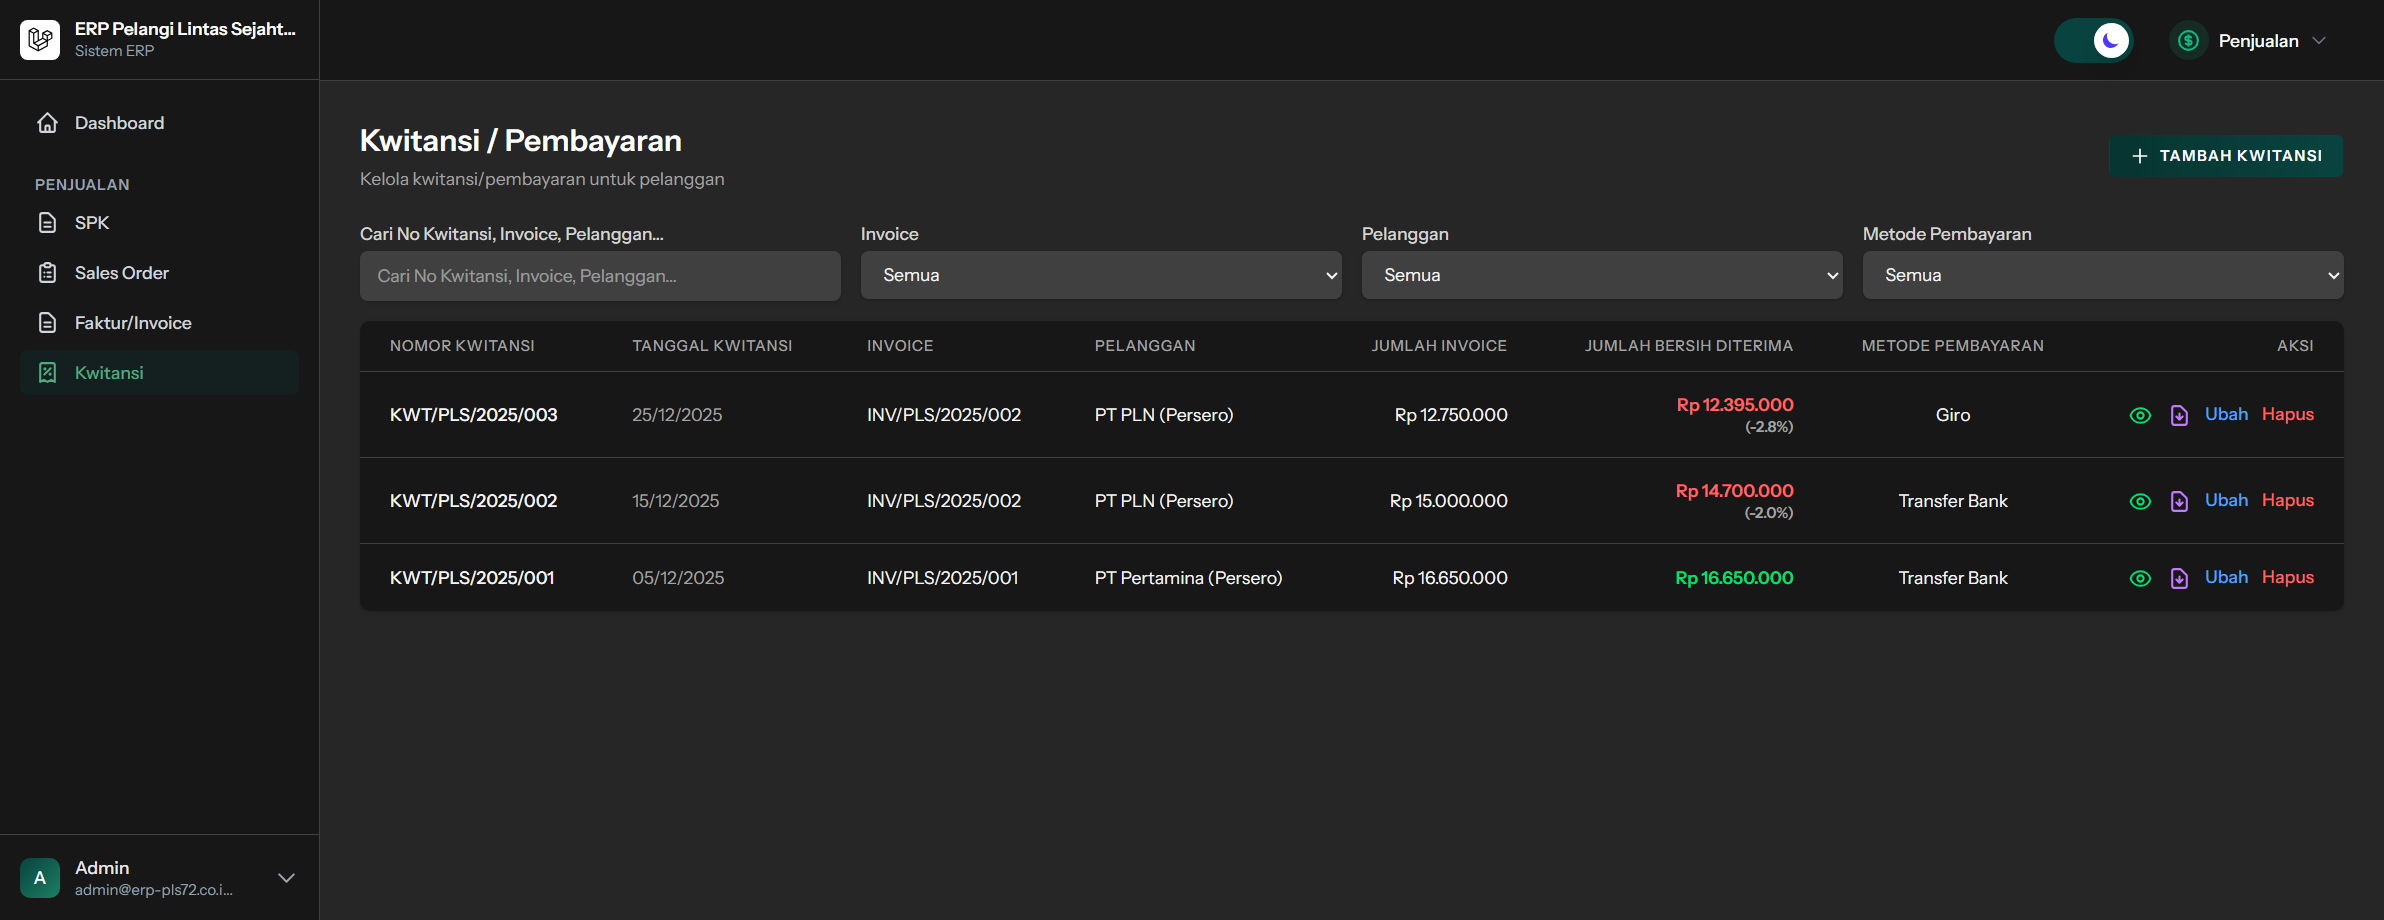This screenshot has width=2384, height=920.
Task: Download PDF for kwitansi KWT/PLS/2025/002
Action: (x=2179, y=501)
